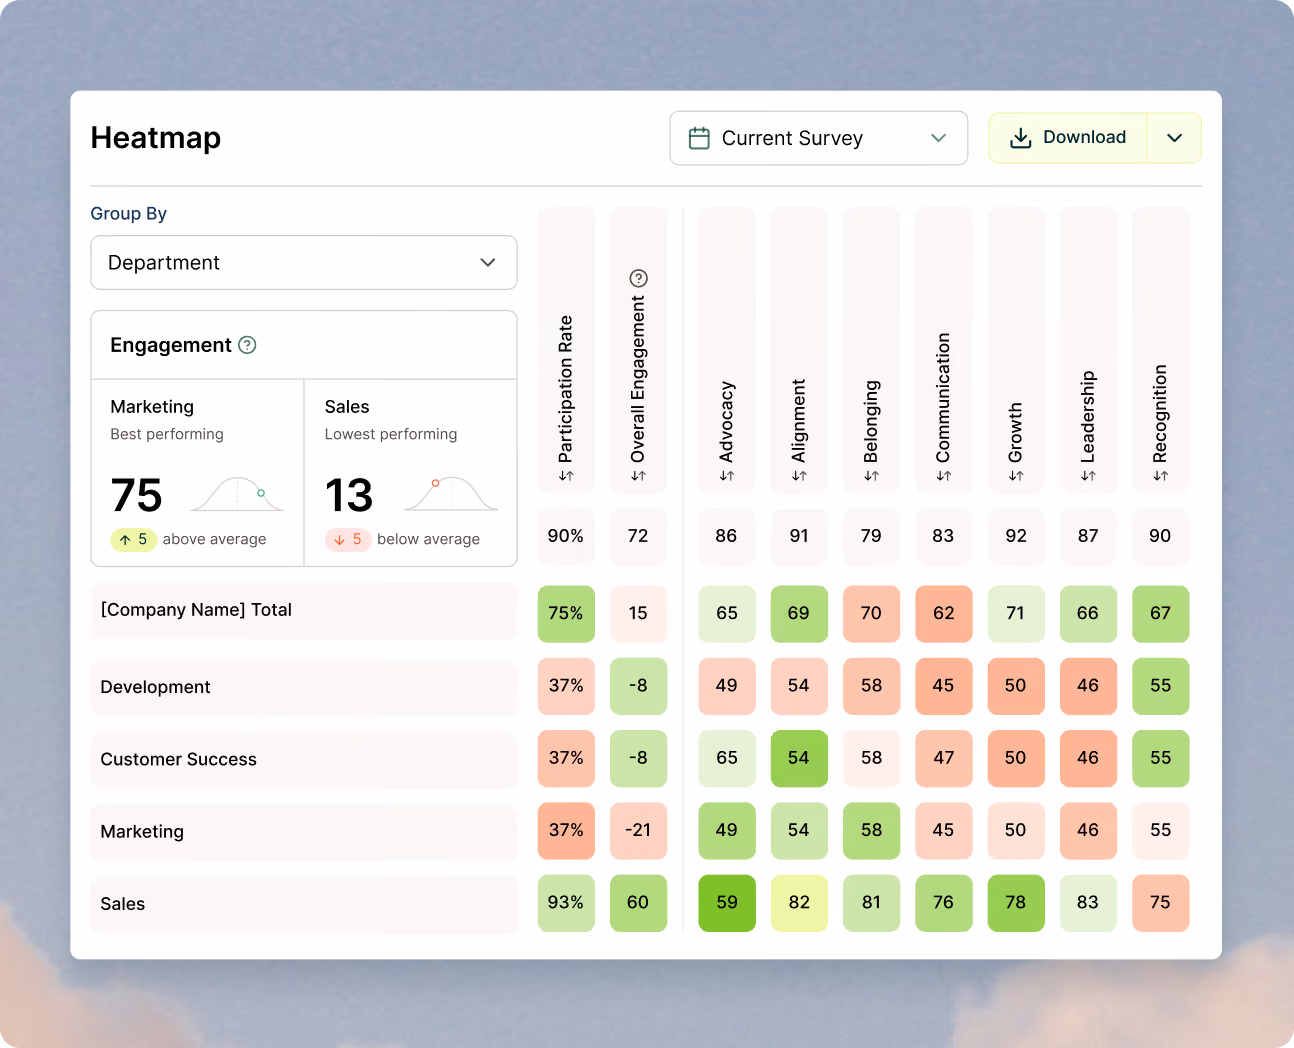Click the Marketing distribution curve chart
This screenshot has height=1048, width=1294.
(237, 494)
